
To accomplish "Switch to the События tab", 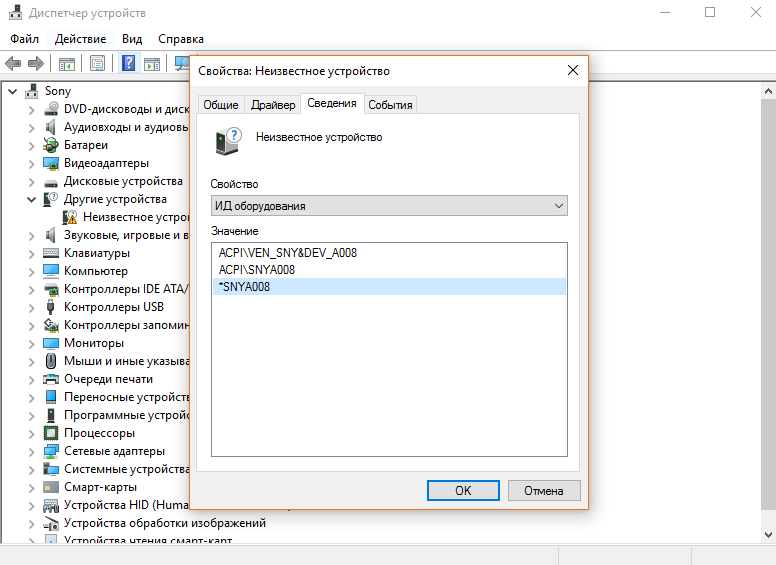I will (390, 105).
